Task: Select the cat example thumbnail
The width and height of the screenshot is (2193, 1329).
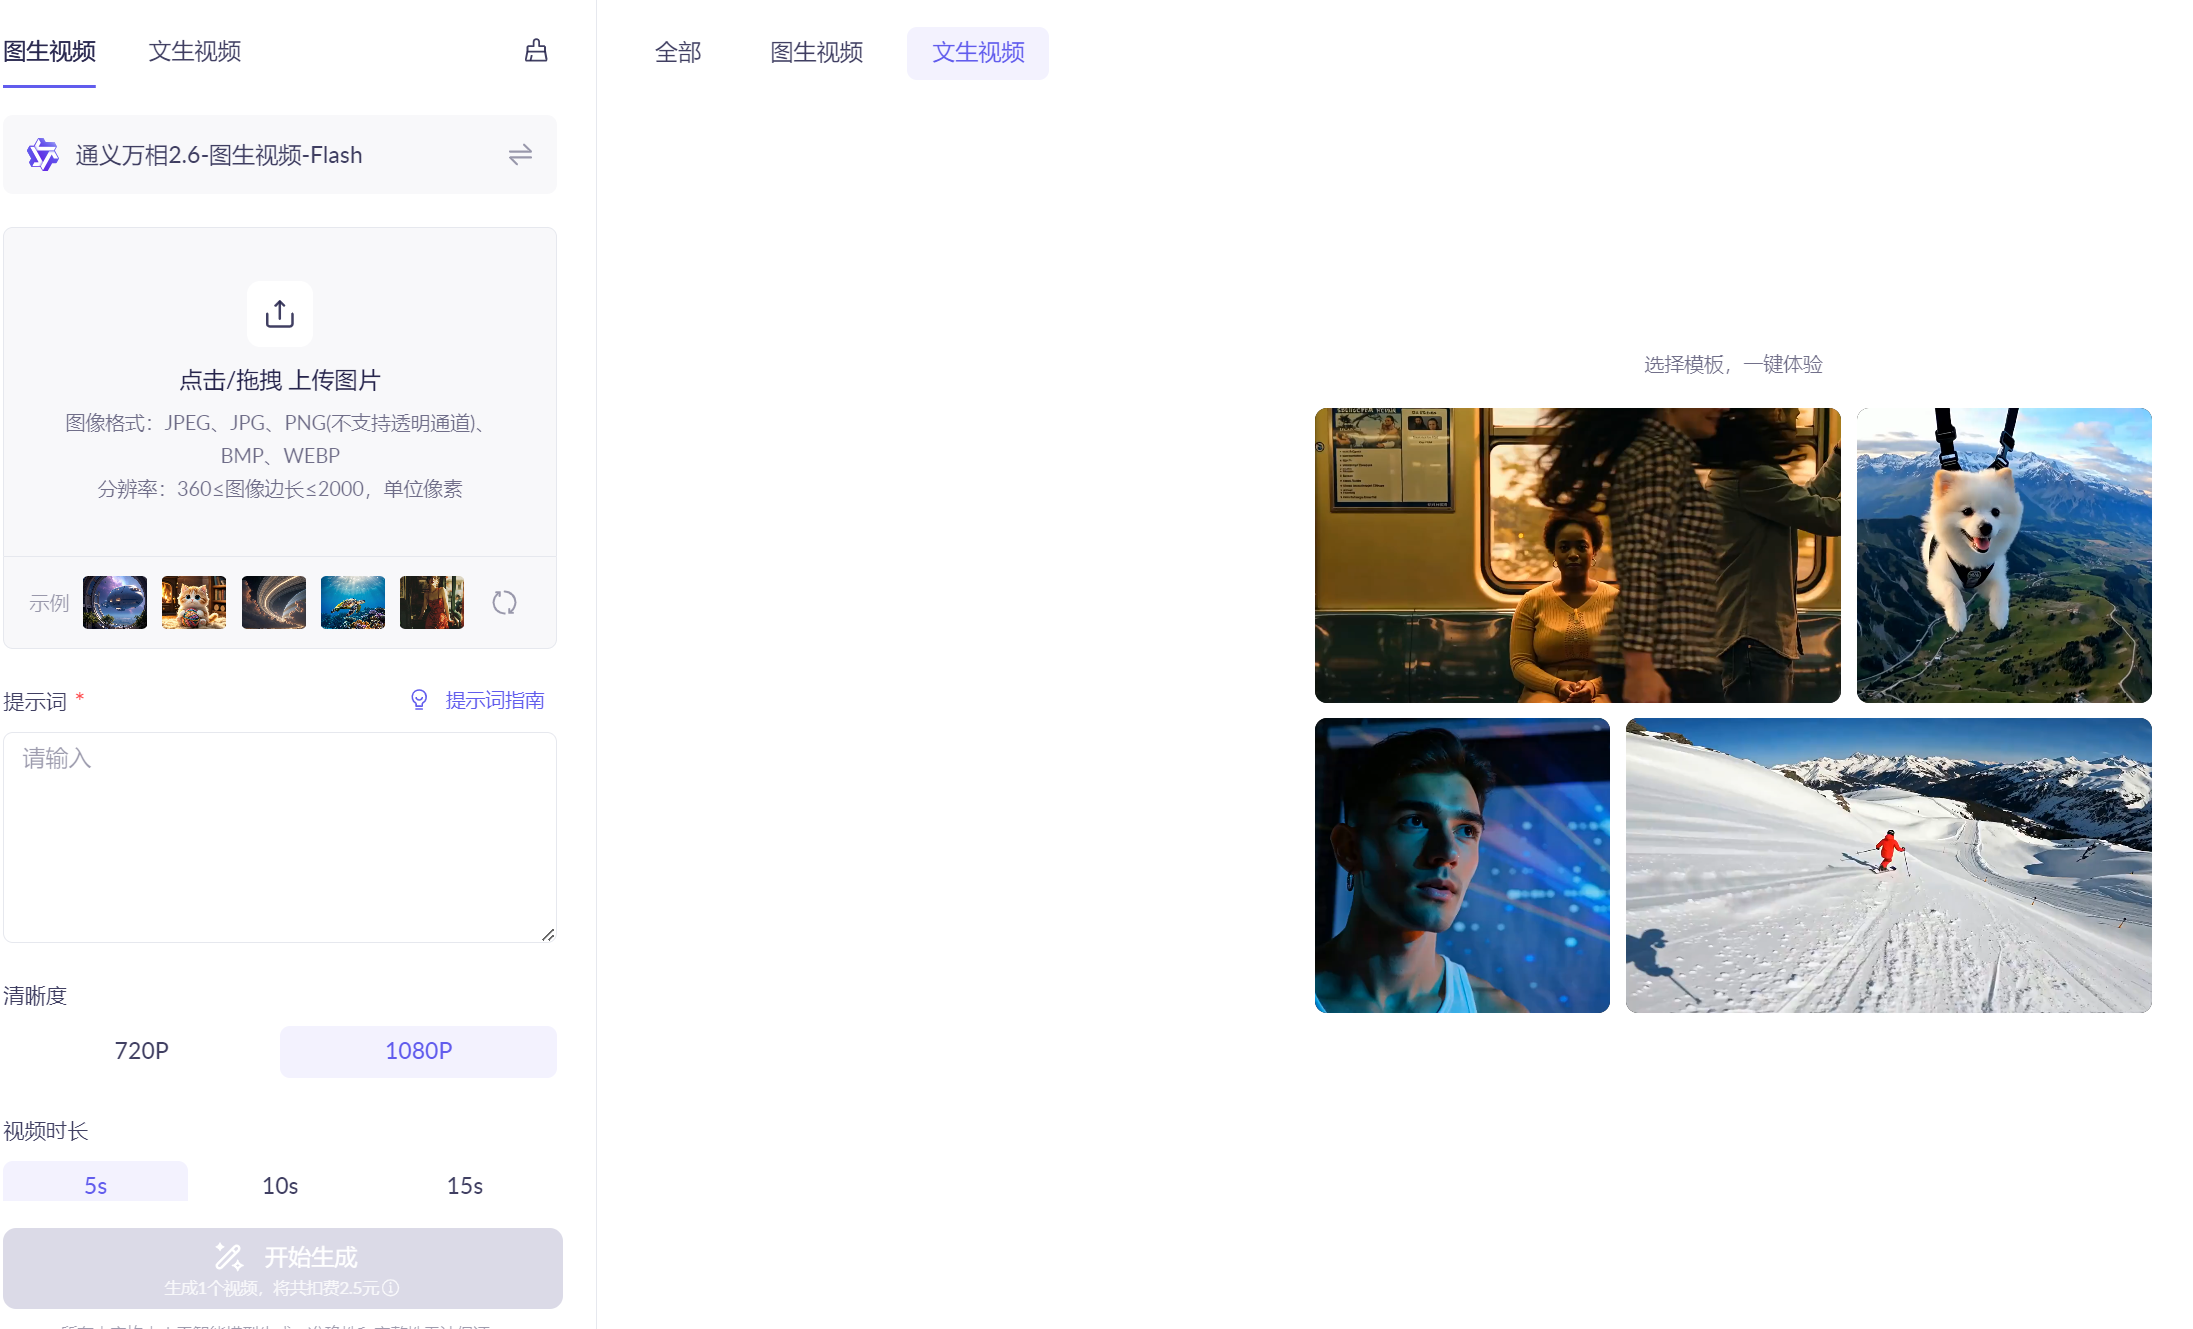Action: (x=194, y=602)
